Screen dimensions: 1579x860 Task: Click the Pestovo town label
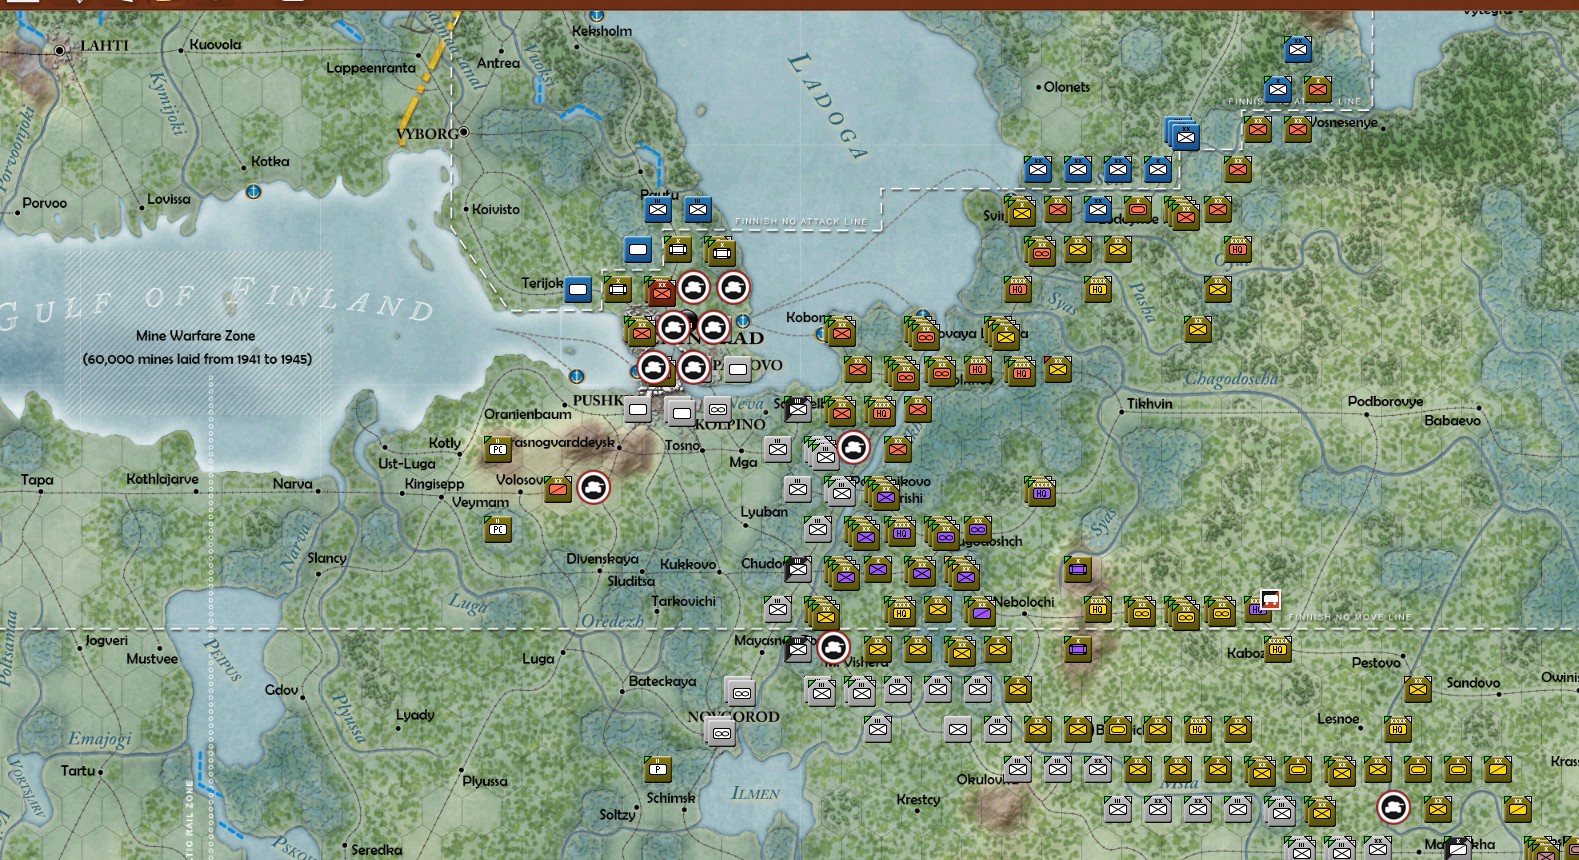point(1376,663)
